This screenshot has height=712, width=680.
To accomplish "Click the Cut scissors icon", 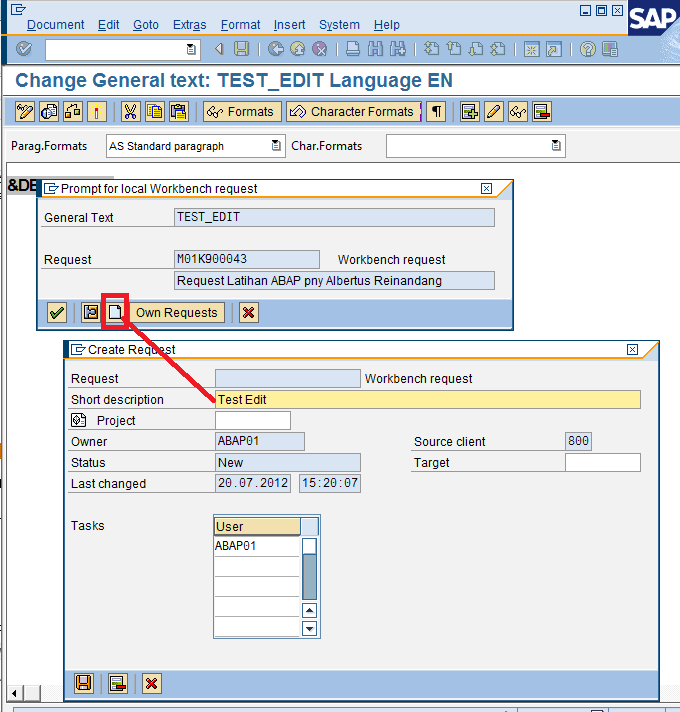I will tap(131, 112).
